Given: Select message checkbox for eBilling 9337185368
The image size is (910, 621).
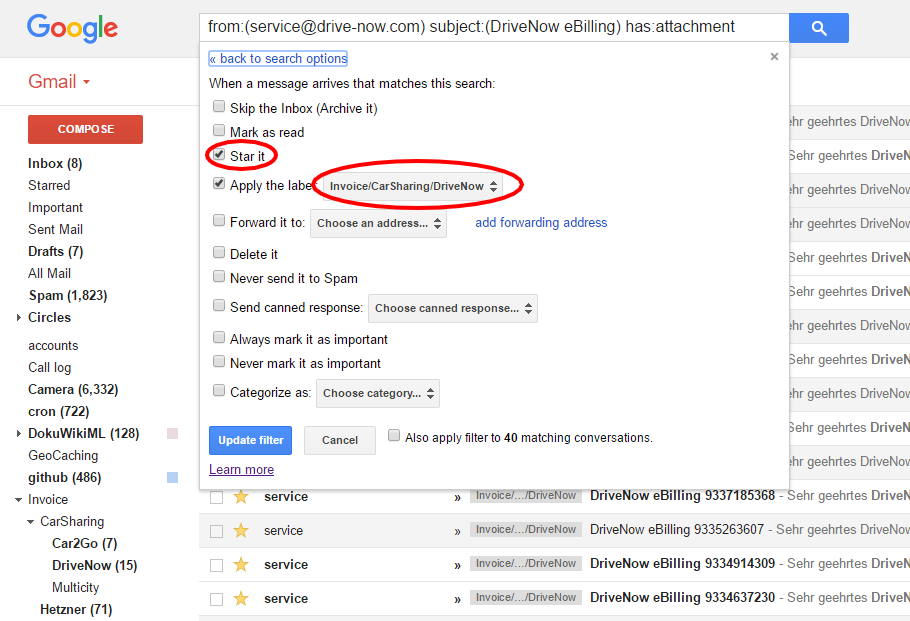Looking at the screenshot, I should pyautogui.click(x=216, y=497).
